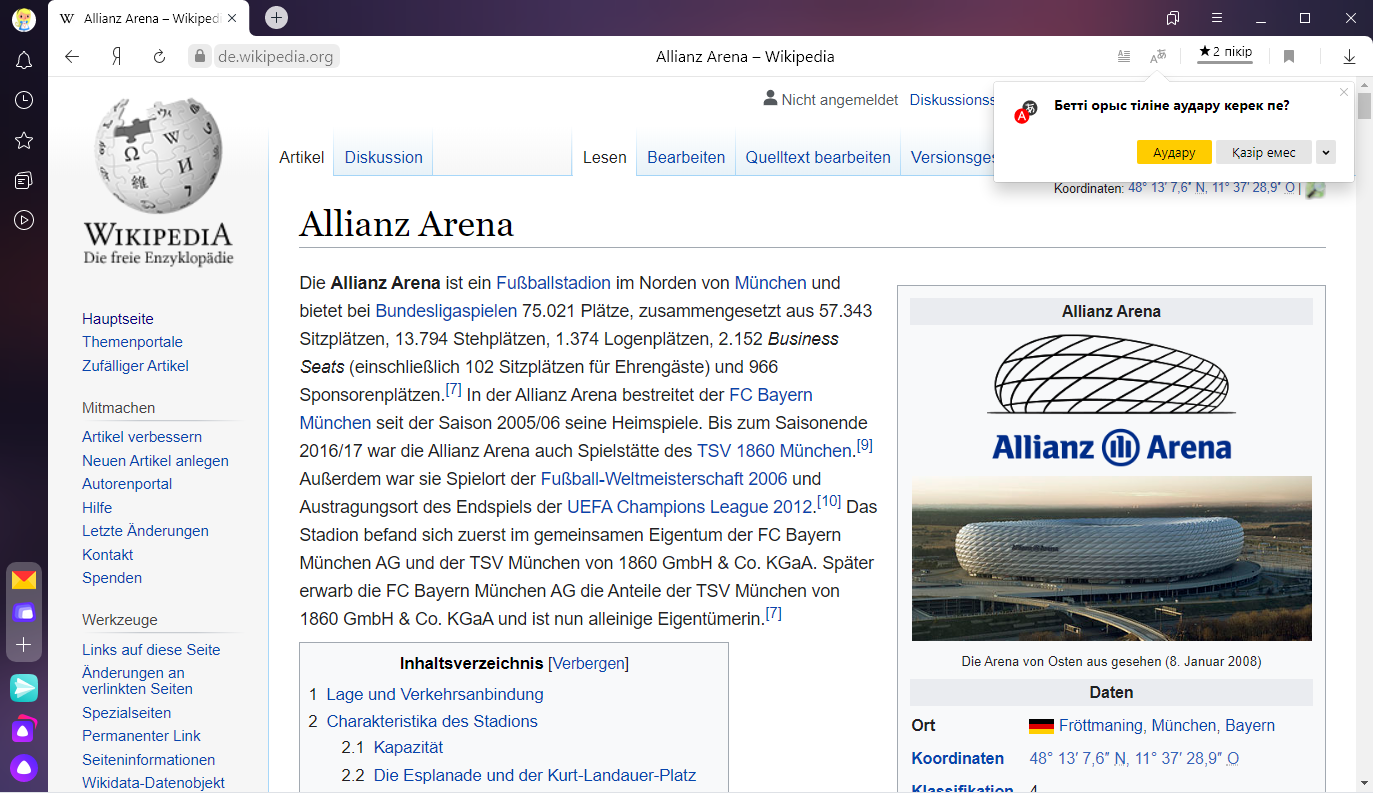Click the address bar de.wikipedia.org
The height and width of the screenshot is (793, 1373).
[x=275, y=57]
